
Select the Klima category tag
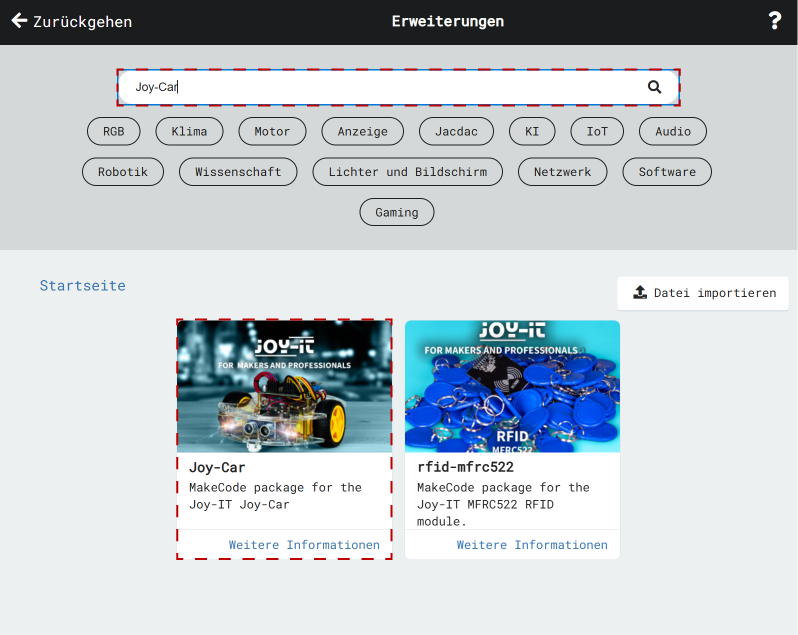click(189, 131)
